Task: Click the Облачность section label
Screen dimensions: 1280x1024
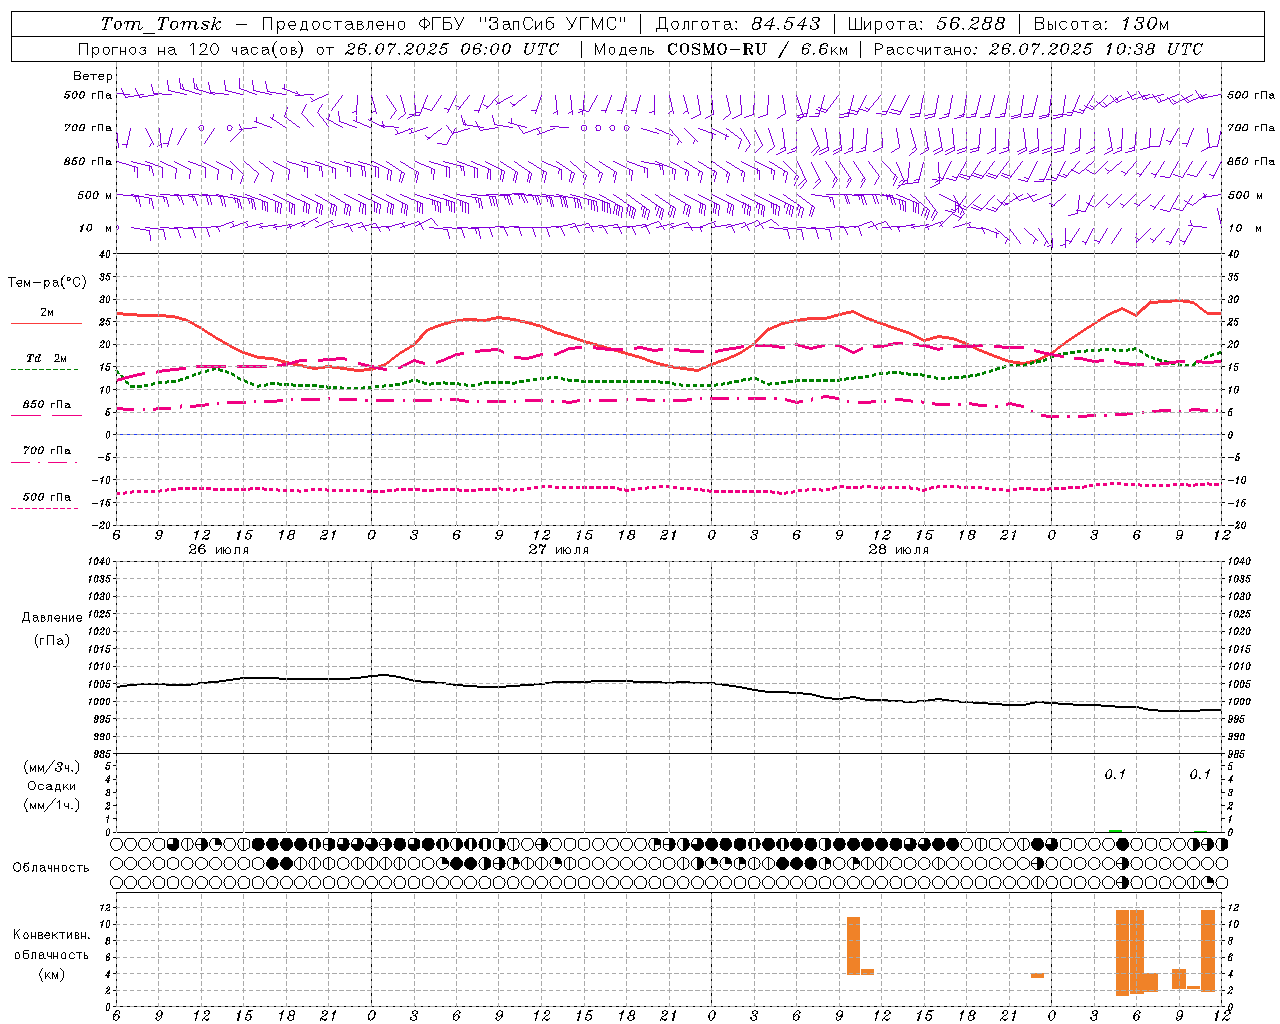Action: [51, 868]
